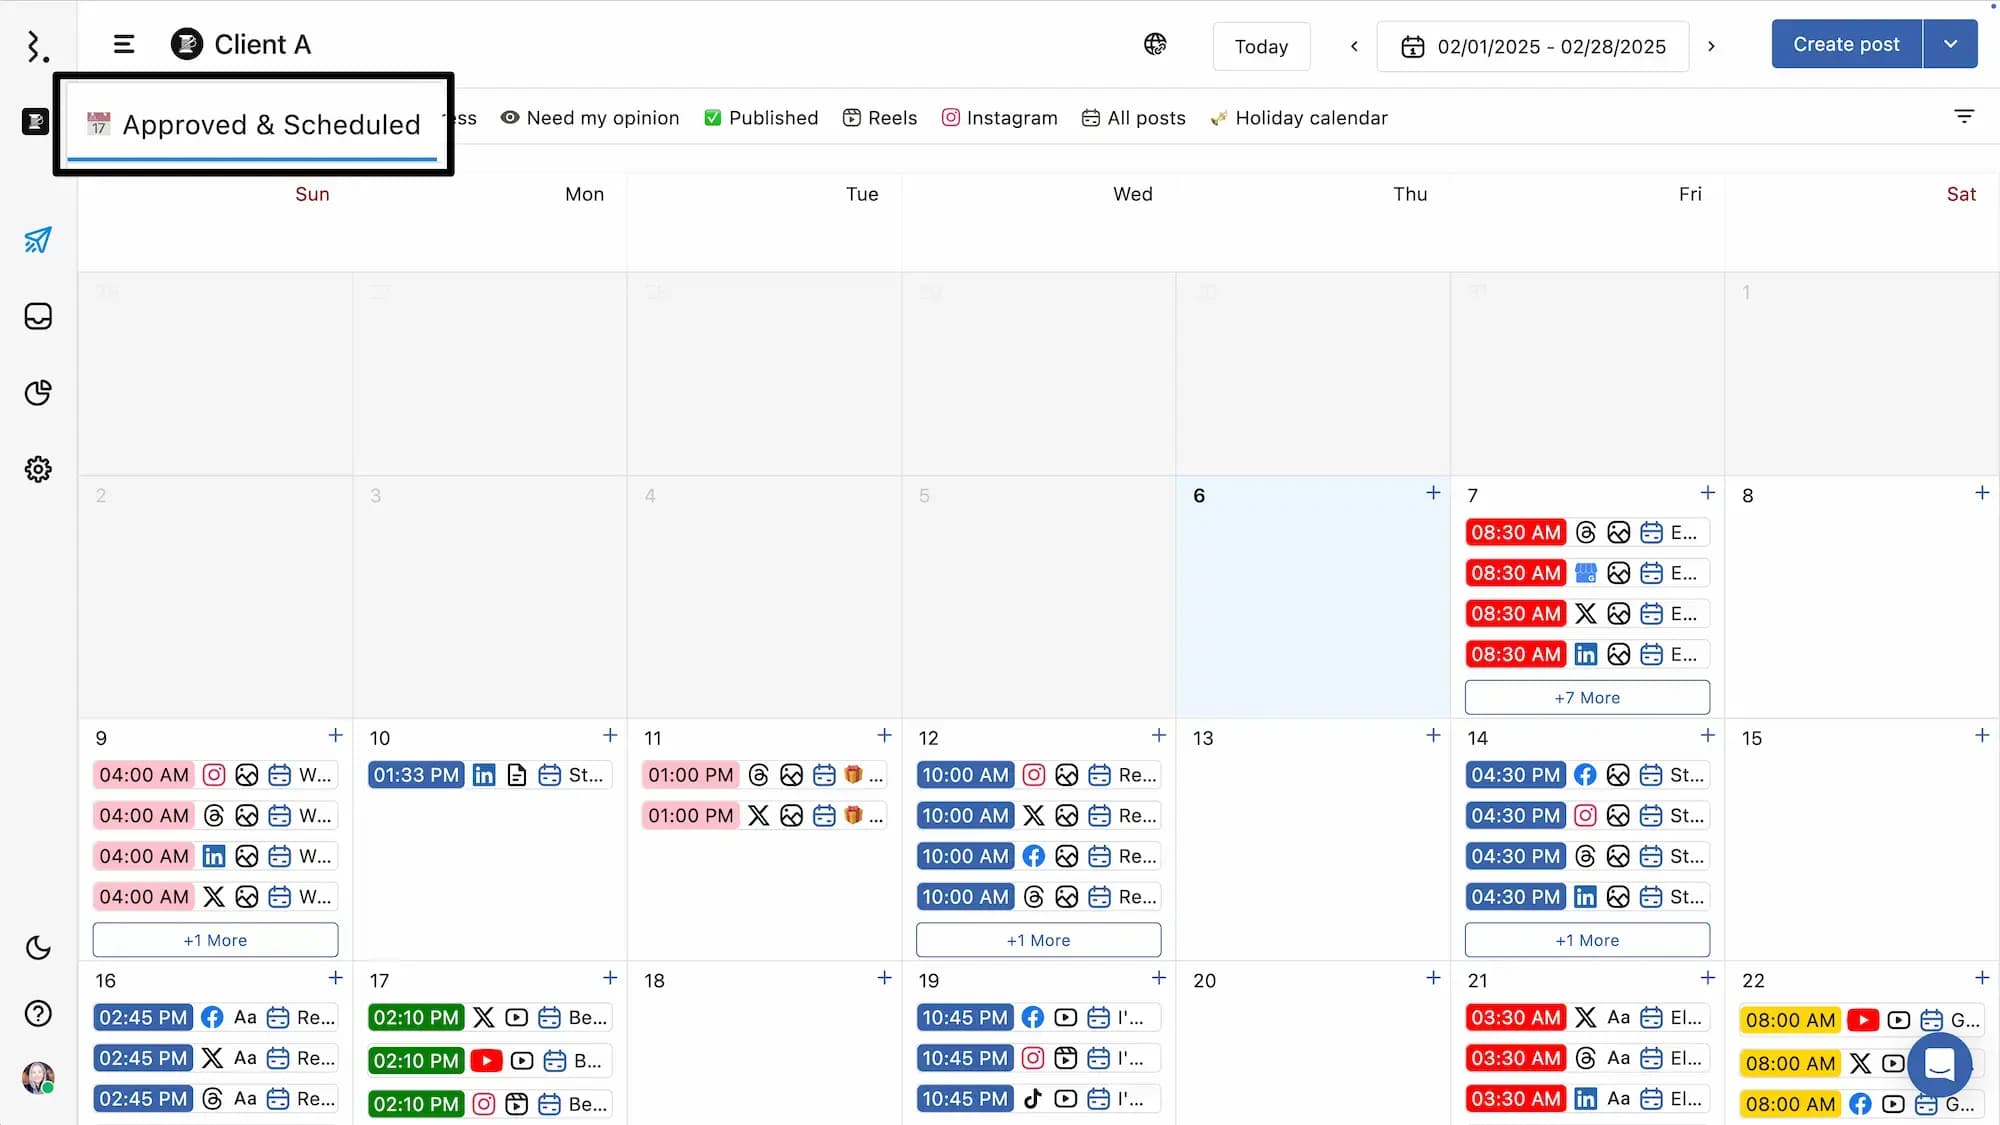2000x1125 pixels.
Task: Expand the Create post dropdown arrow
Action: click(x=1950, y=44)
